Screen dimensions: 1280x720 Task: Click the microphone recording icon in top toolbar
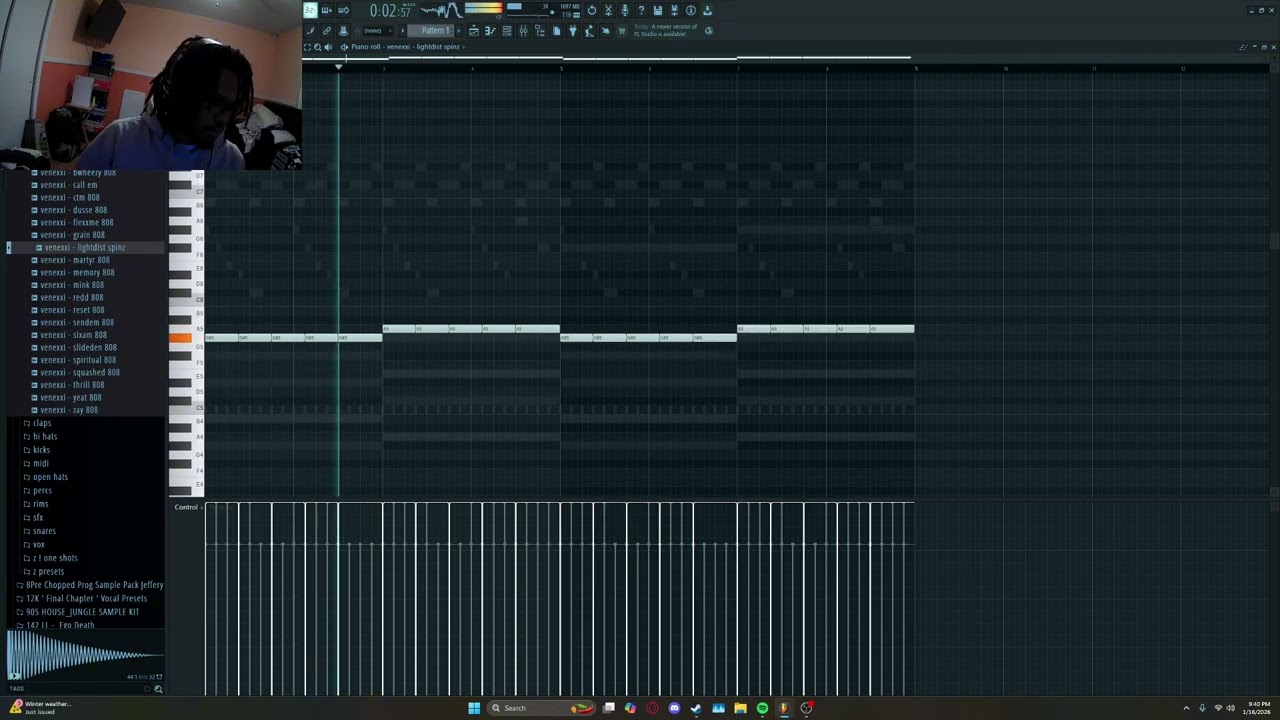tap(625, 10)
